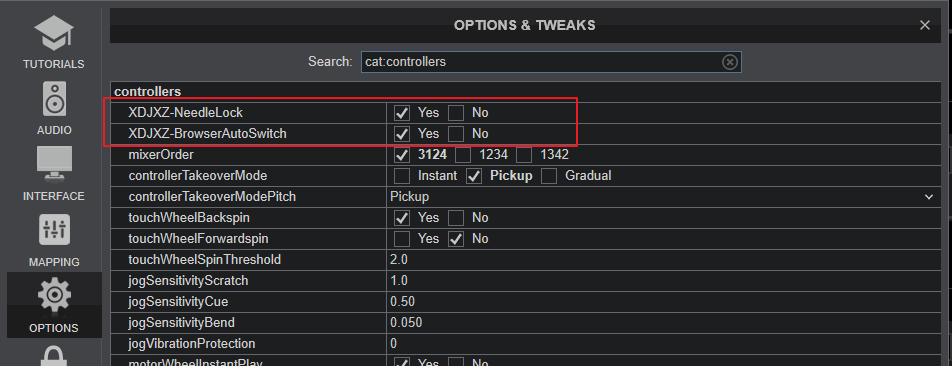Click the search box with cat:controllers
This screenshot has height=366, width=952.
[551, 62]
